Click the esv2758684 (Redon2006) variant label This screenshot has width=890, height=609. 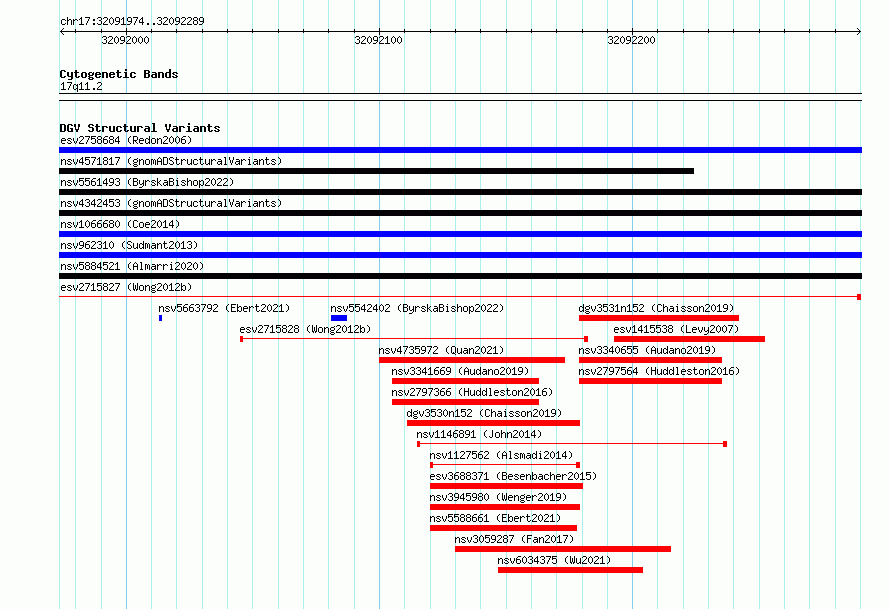[x=126, y=140]
